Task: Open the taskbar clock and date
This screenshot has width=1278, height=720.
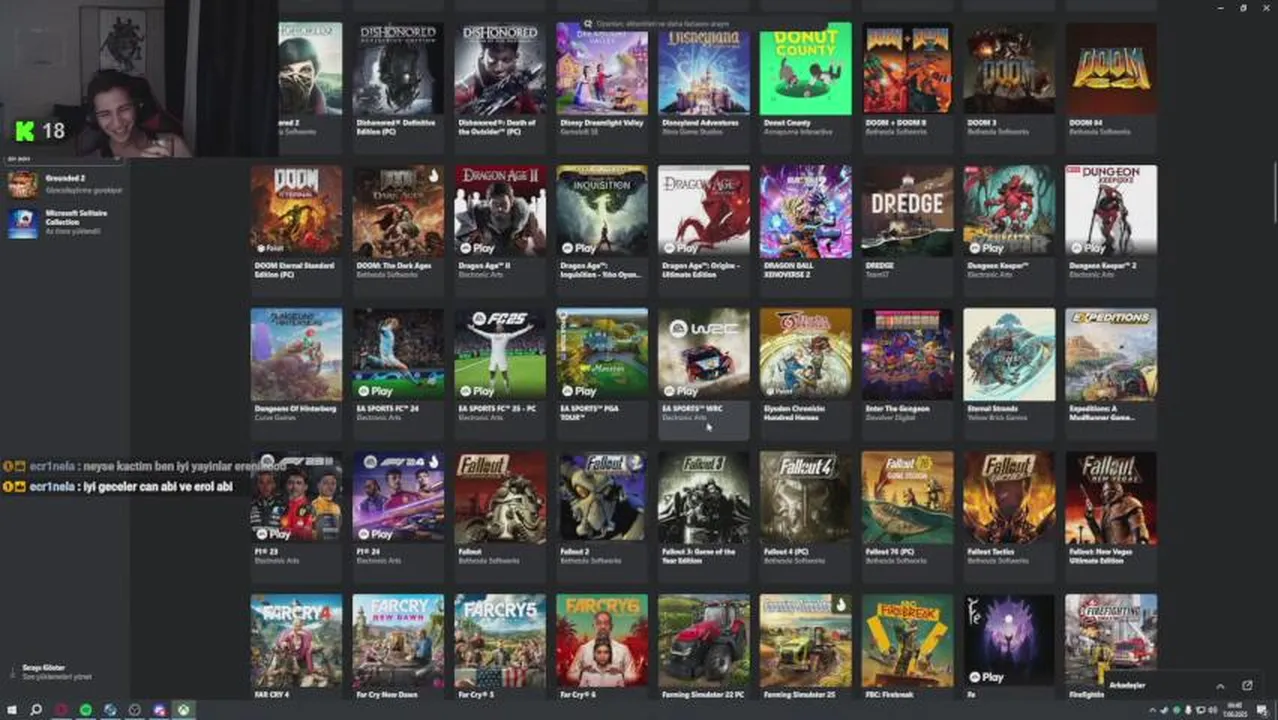Action: 1237,710
